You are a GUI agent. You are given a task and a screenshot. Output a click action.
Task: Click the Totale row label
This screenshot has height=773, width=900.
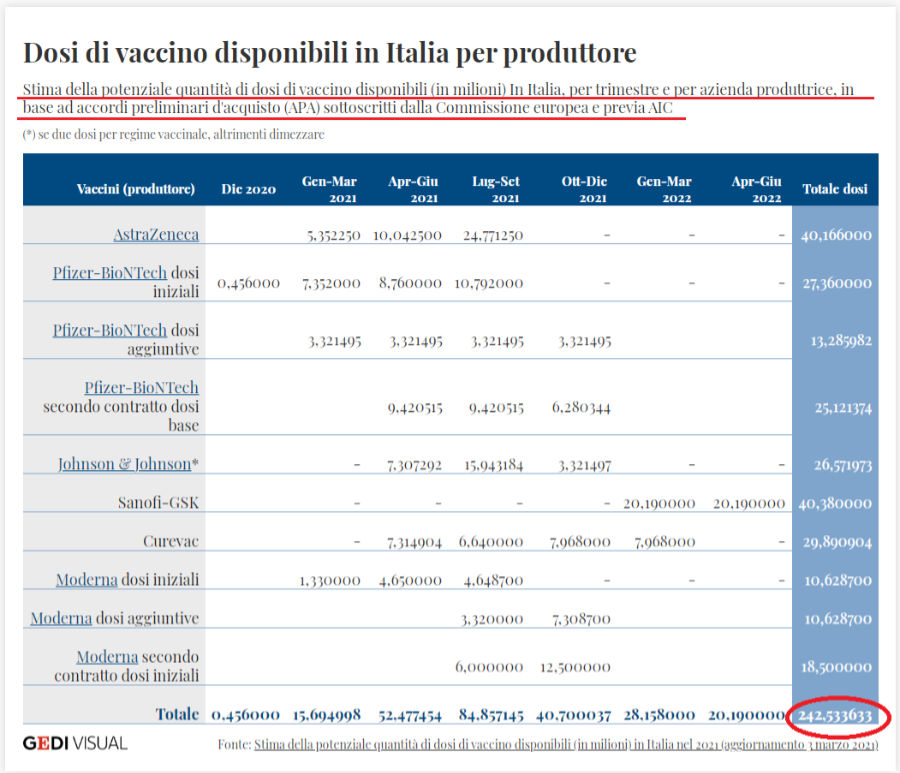[177, 714]
